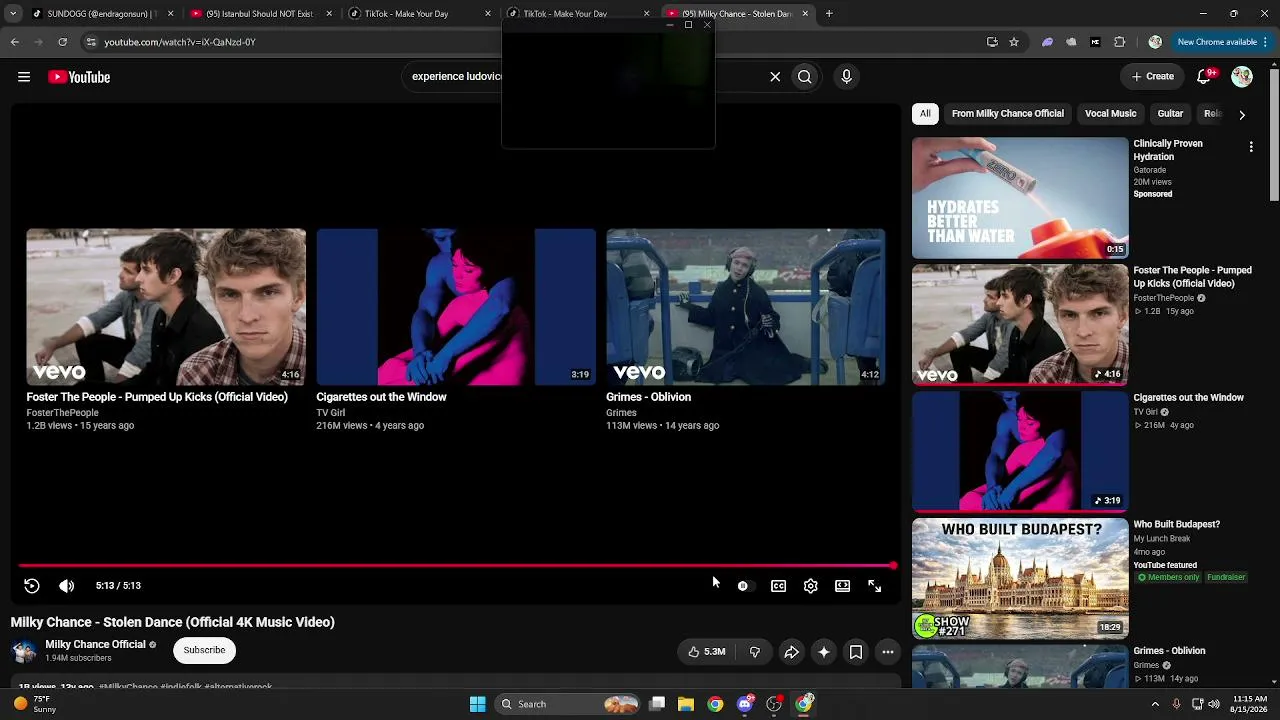Mute the video volume
The width and height of the screenshot is (1280, 720).
66,586
